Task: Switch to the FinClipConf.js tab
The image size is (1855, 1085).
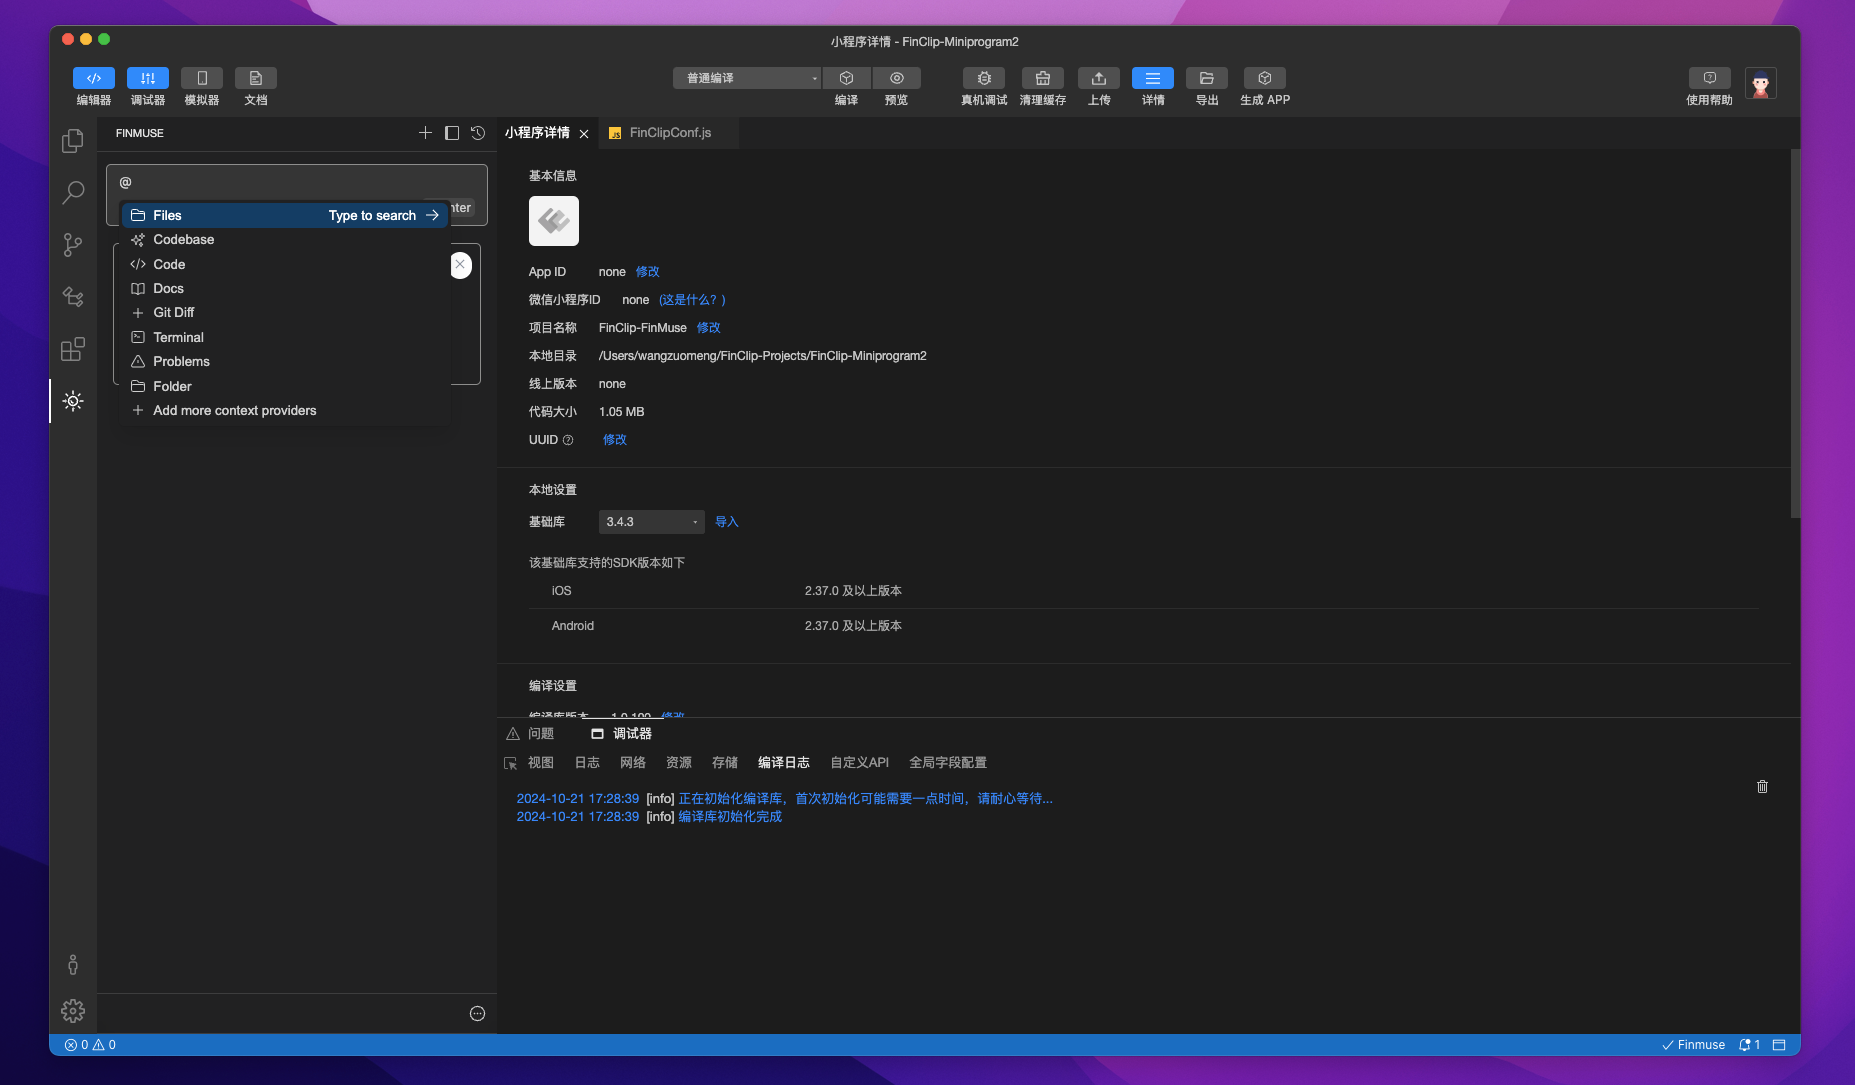Action: pyautogui.click(x=670, y=133)
